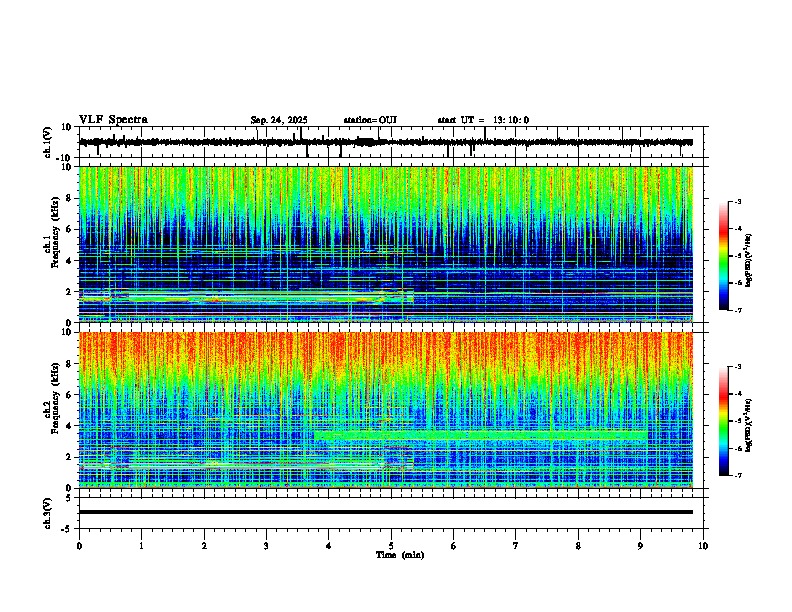Image resolution: width=792 pixels, height=612 pixels.
Task: Click the time axis tick label "5"
Action: (391, 546)
